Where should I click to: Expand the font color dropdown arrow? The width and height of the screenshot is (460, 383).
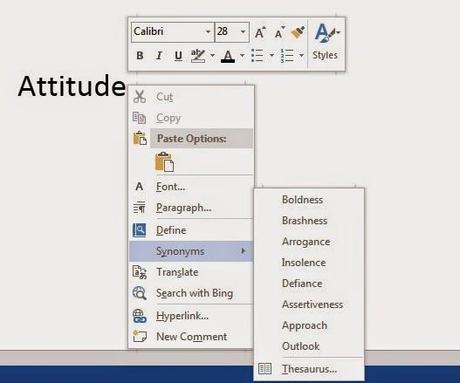[242, 55]
